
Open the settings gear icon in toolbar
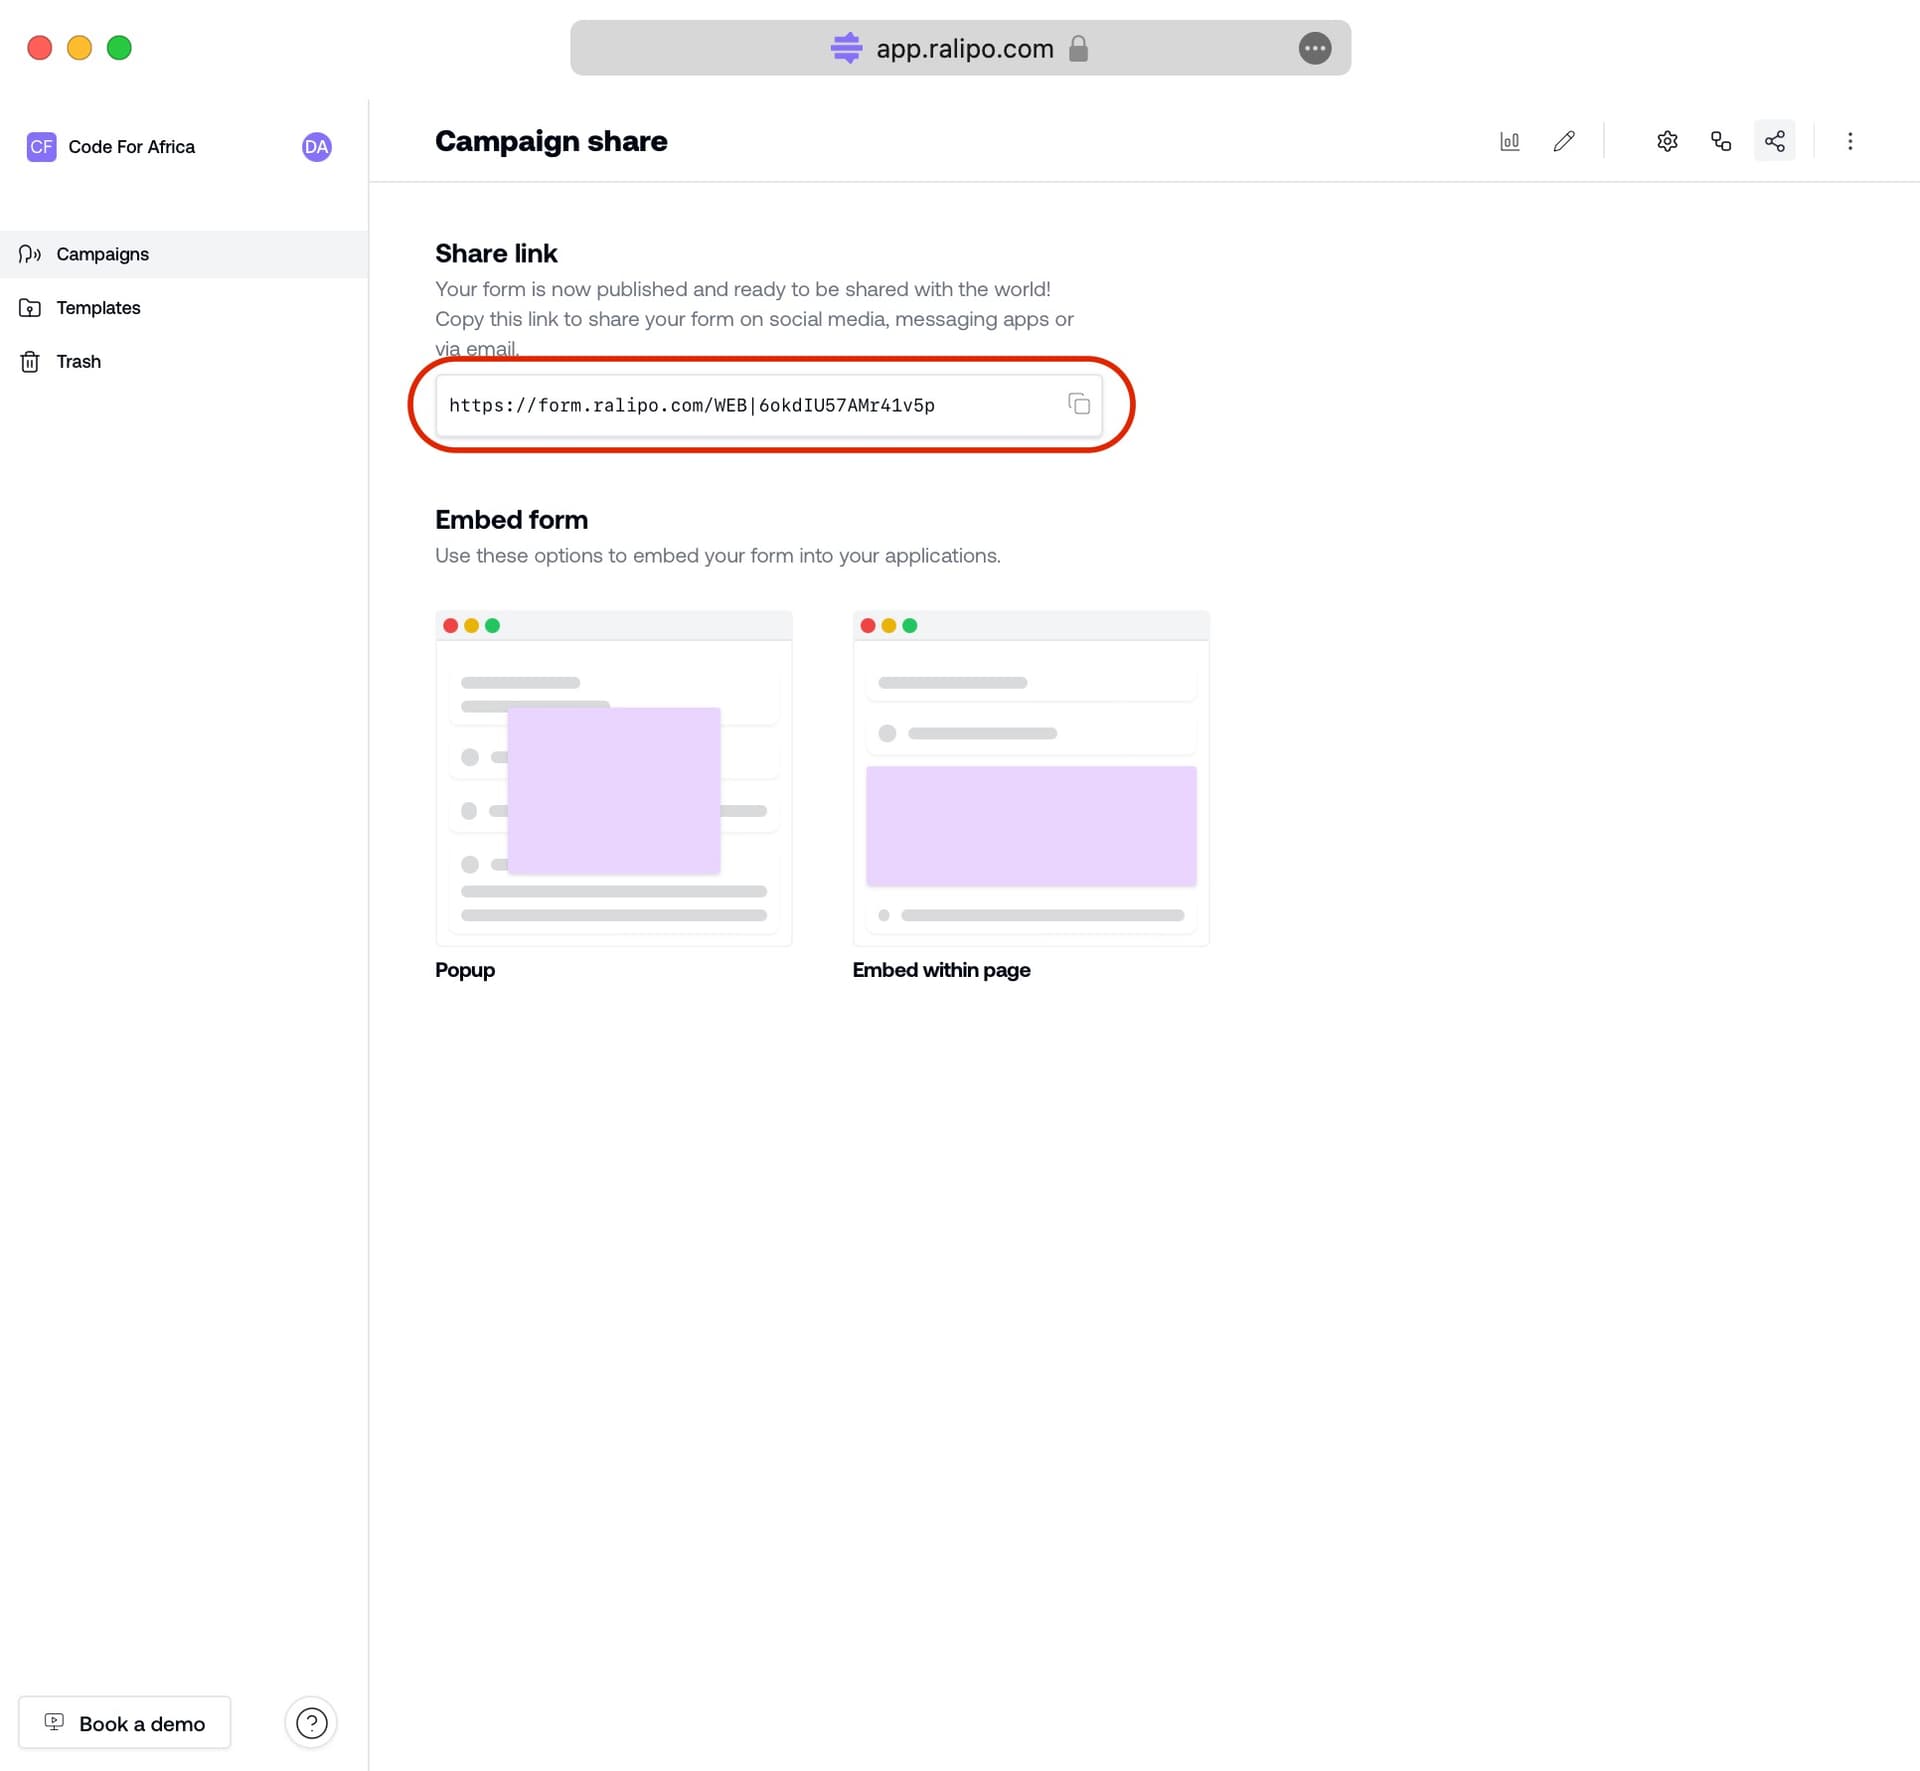[1667, 140]
